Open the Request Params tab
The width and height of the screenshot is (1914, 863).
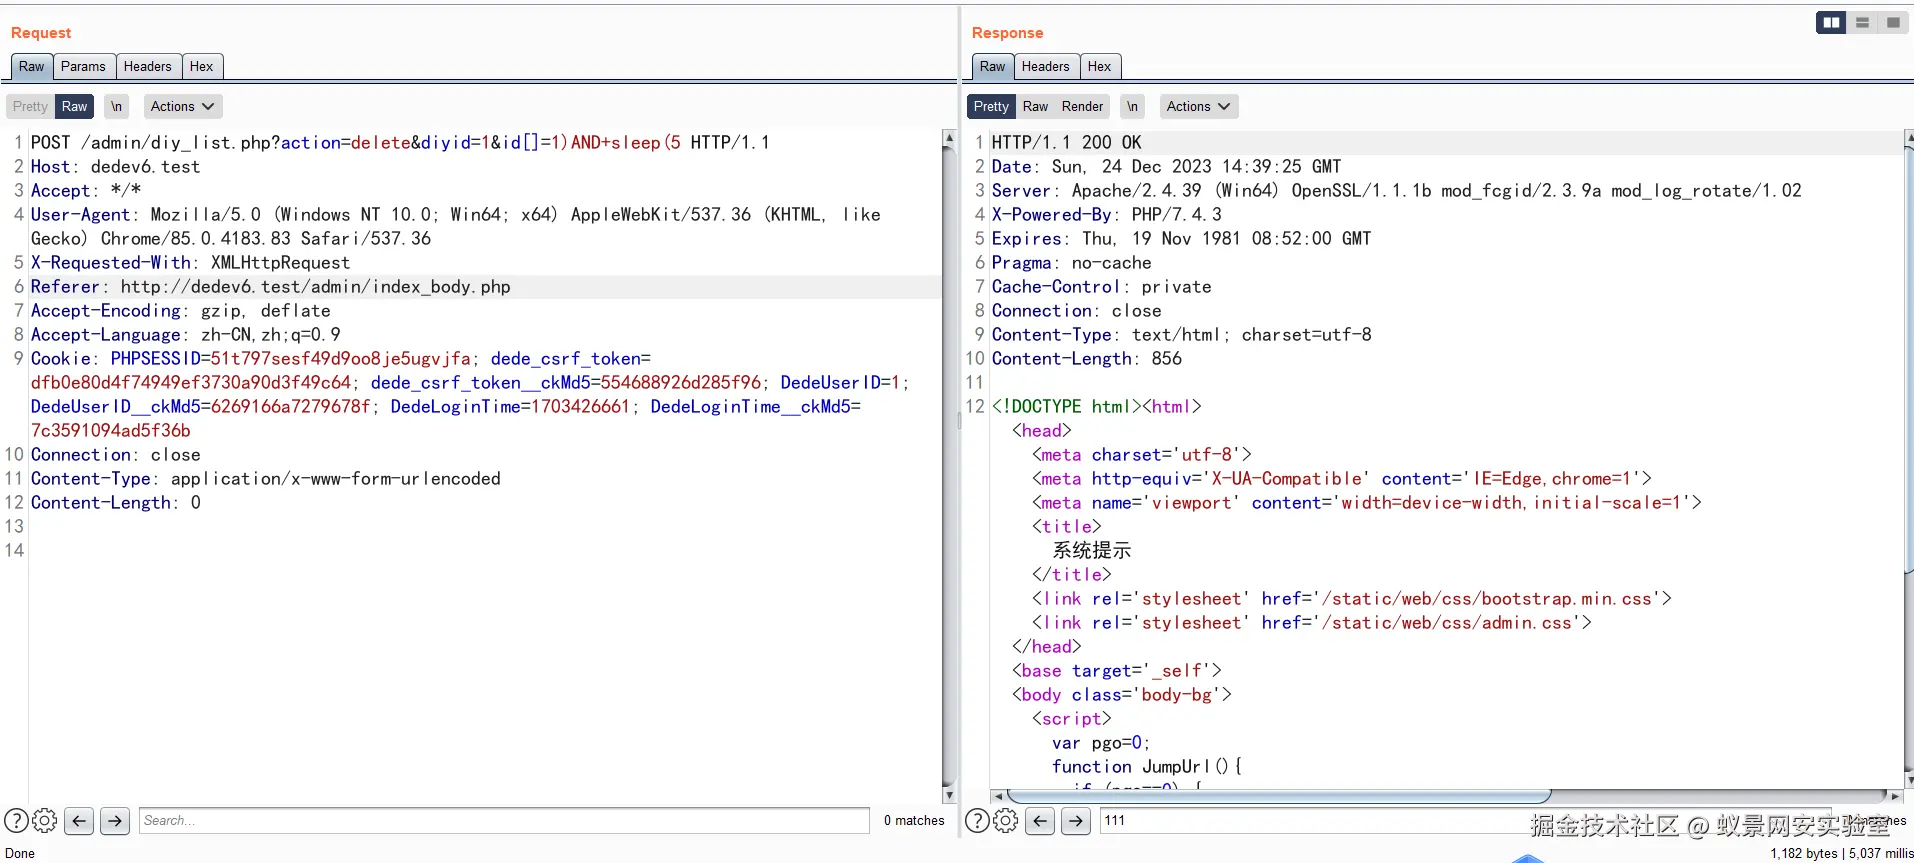83,66
